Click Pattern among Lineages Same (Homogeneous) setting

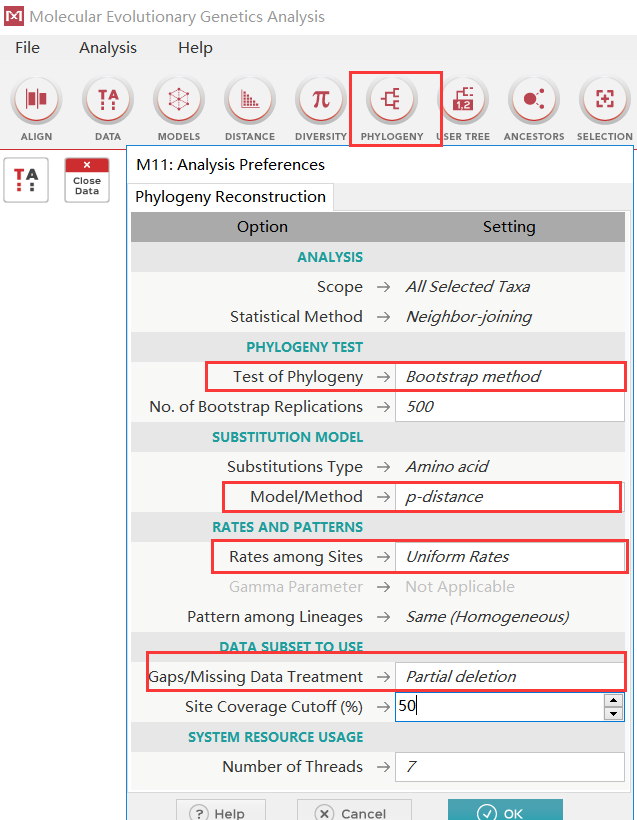click(x=487, y=617)
